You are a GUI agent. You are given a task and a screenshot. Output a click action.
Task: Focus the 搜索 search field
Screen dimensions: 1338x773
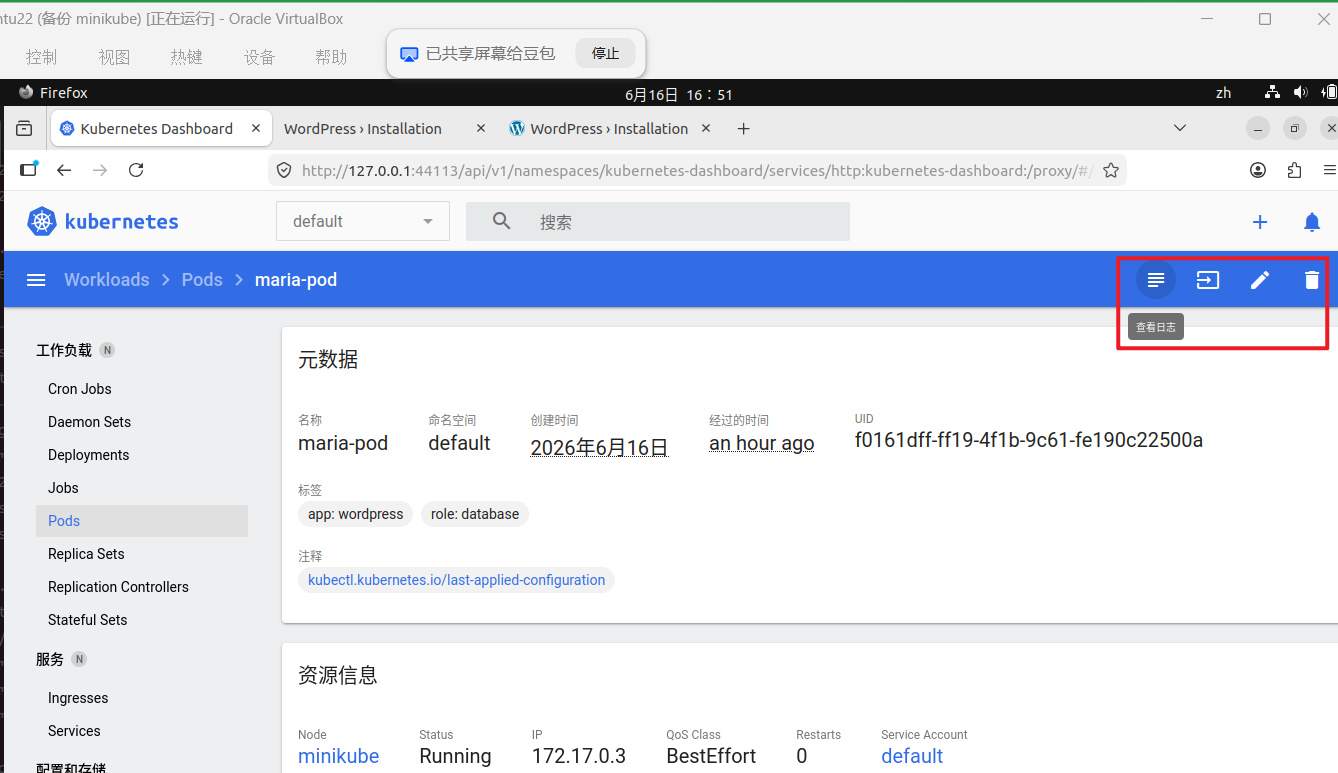coord(658,221)
